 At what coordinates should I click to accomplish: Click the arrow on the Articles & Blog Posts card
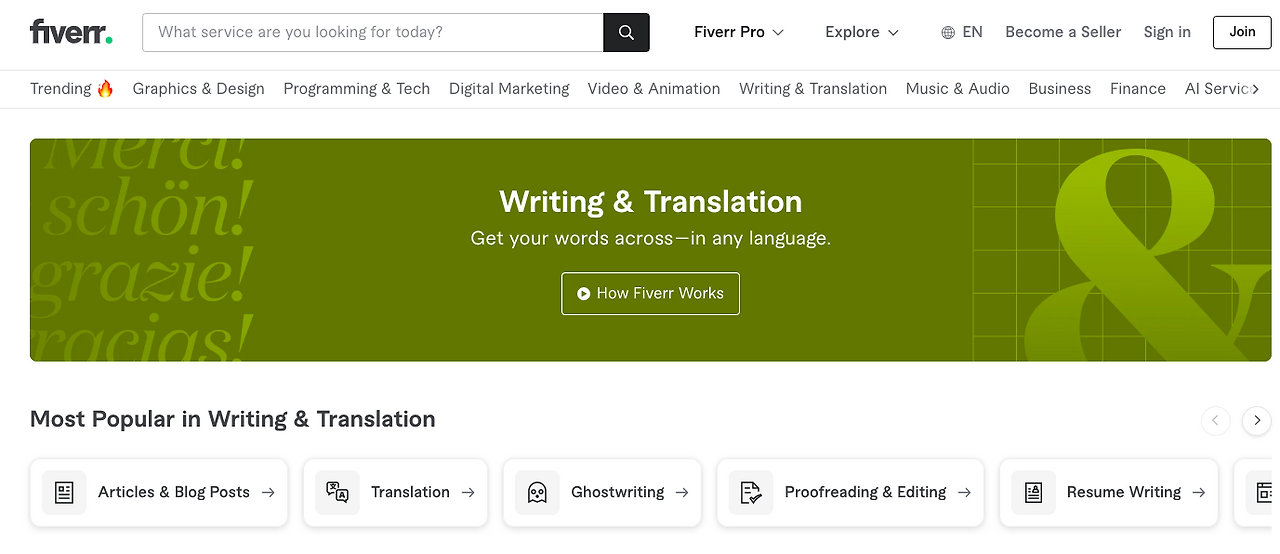click(268, 492)
